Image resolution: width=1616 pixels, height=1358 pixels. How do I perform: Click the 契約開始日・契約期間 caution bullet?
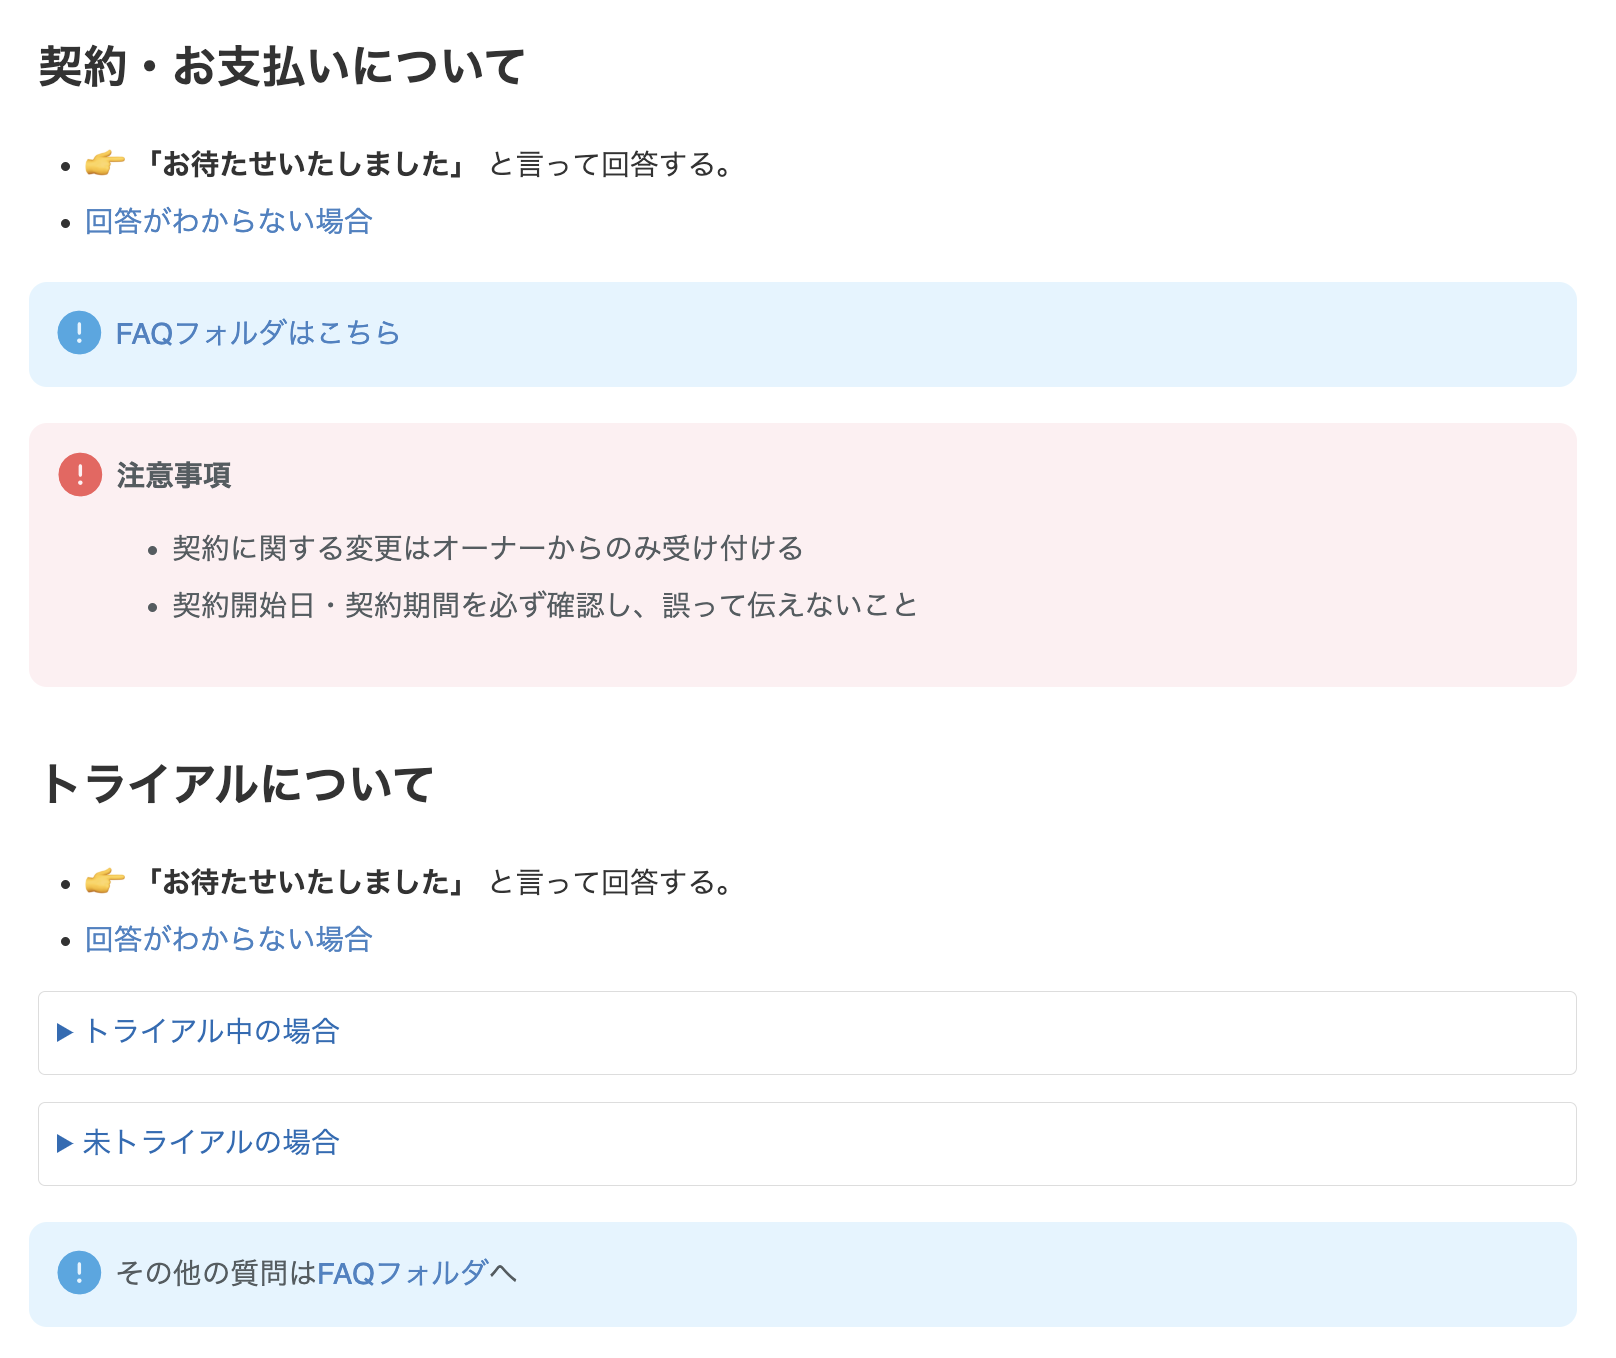pyautogui.click(x=545, y=605)
